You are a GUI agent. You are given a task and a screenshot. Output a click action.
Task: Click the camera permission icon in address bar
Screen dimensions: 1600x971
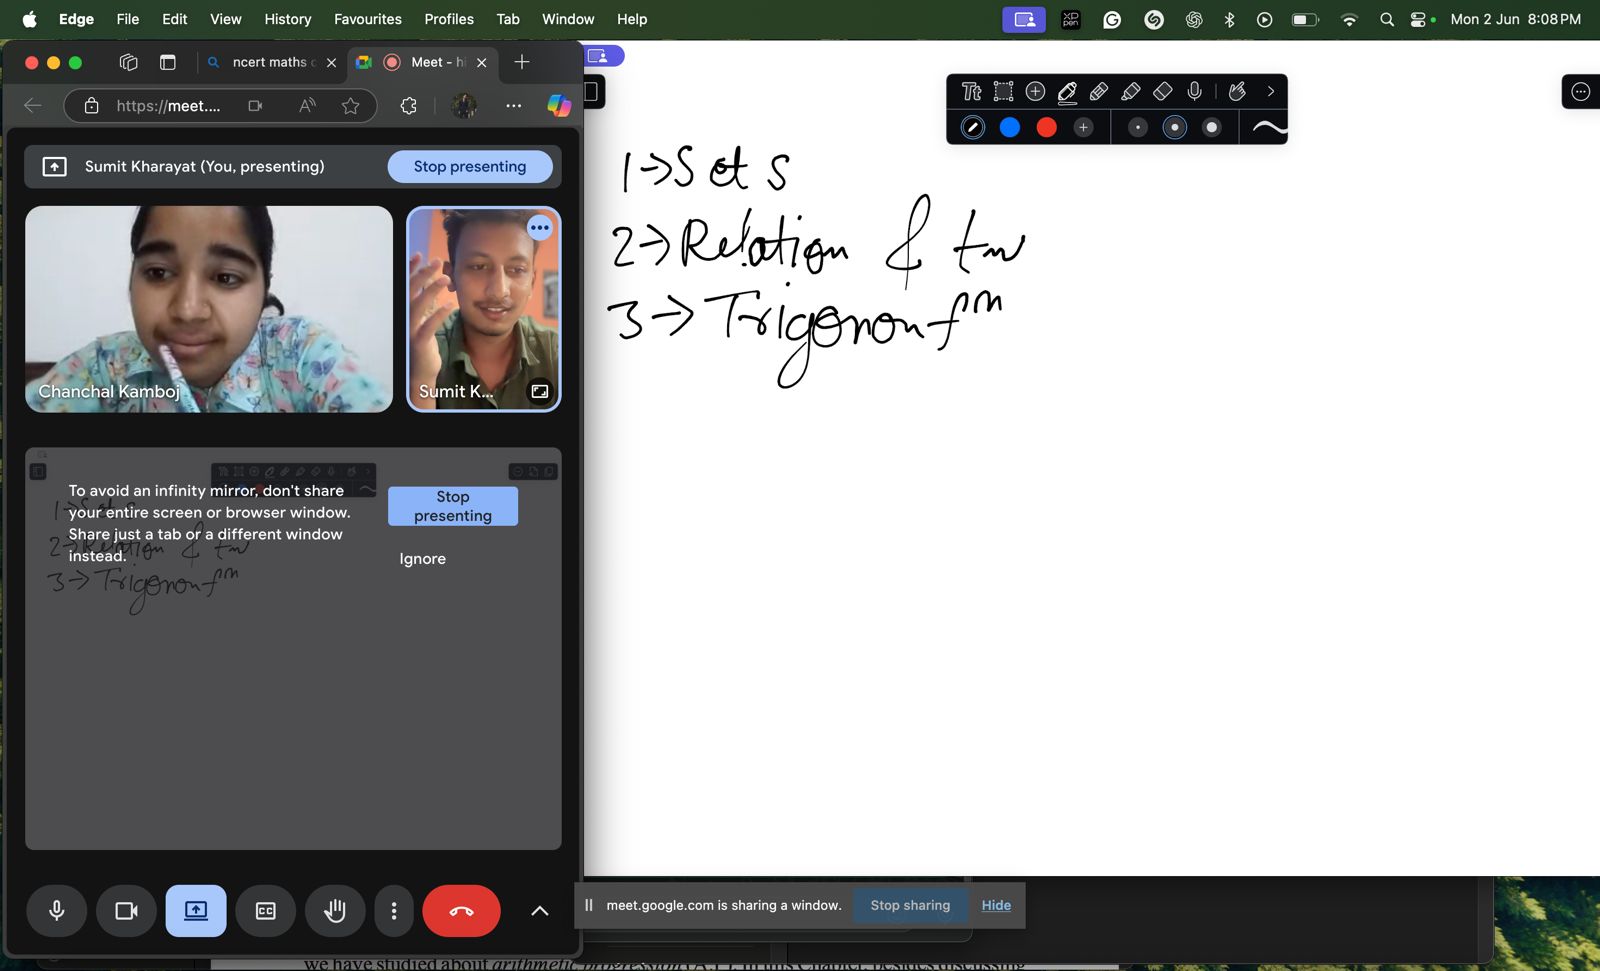[x=256, y=106]
